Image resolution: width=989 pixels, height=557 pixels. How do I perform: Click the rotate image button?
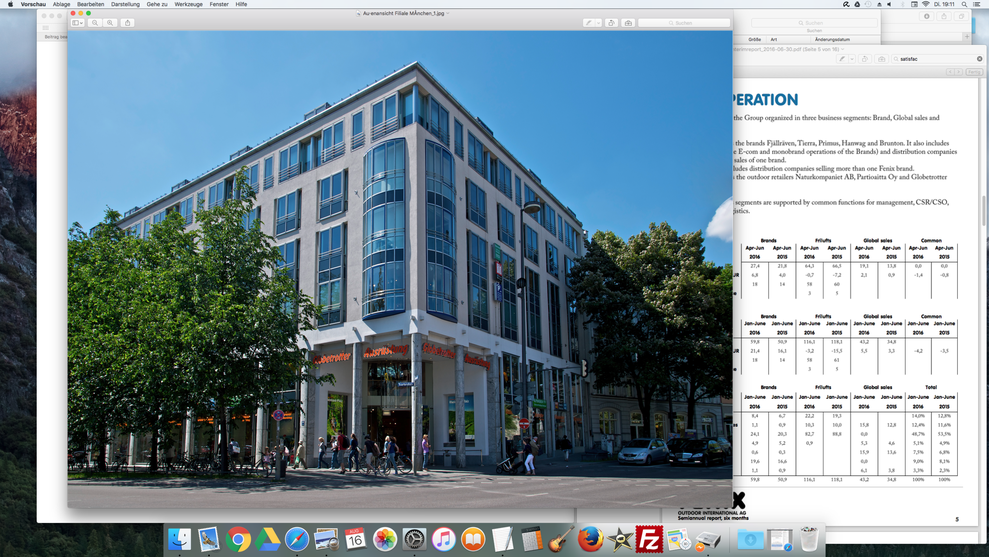[x=611, y=23]
